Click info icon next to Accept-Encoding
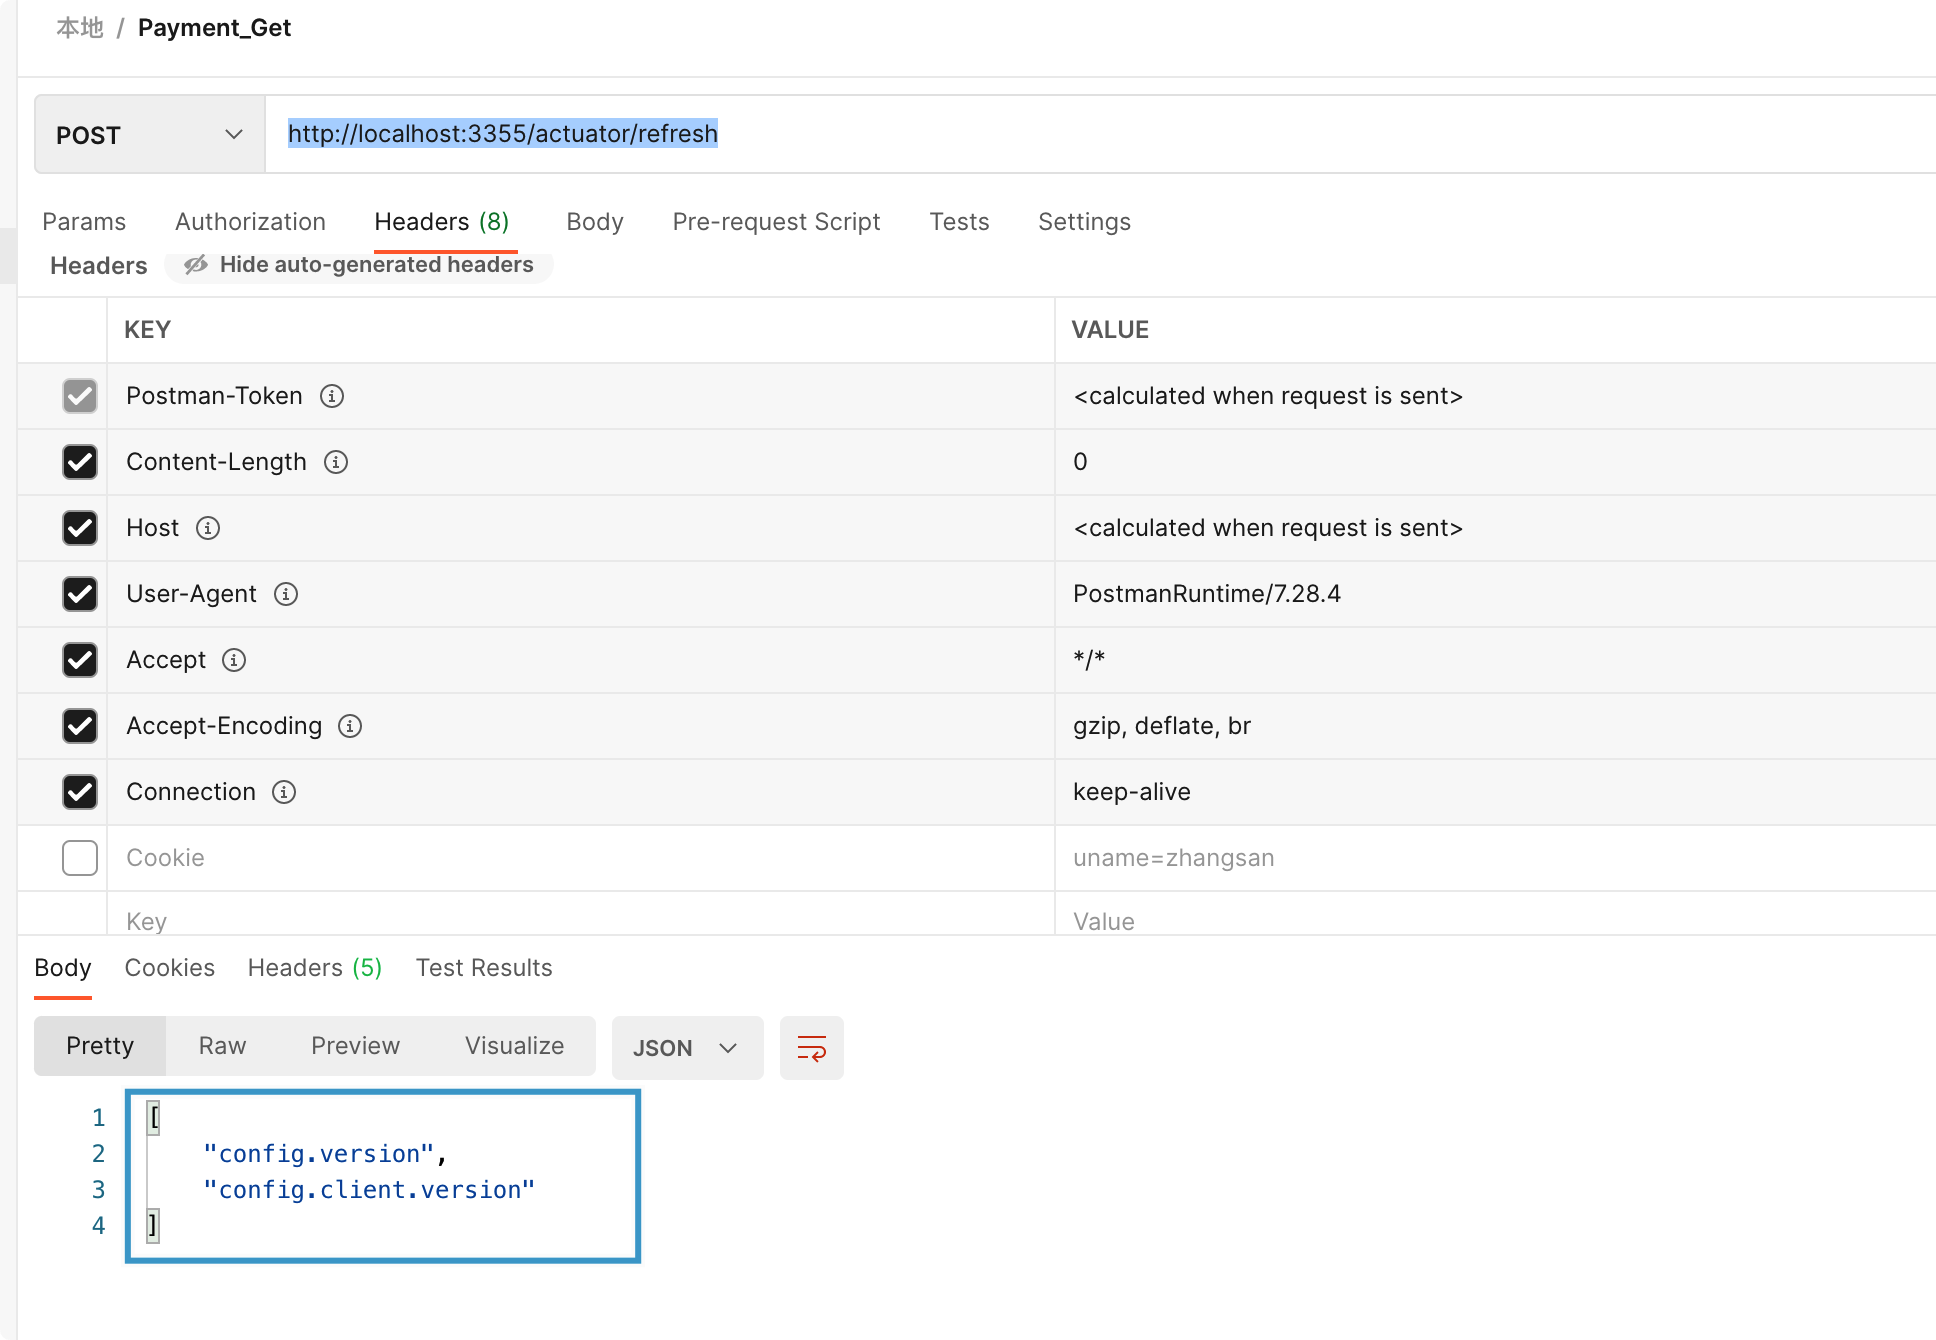 coord(350,726)
